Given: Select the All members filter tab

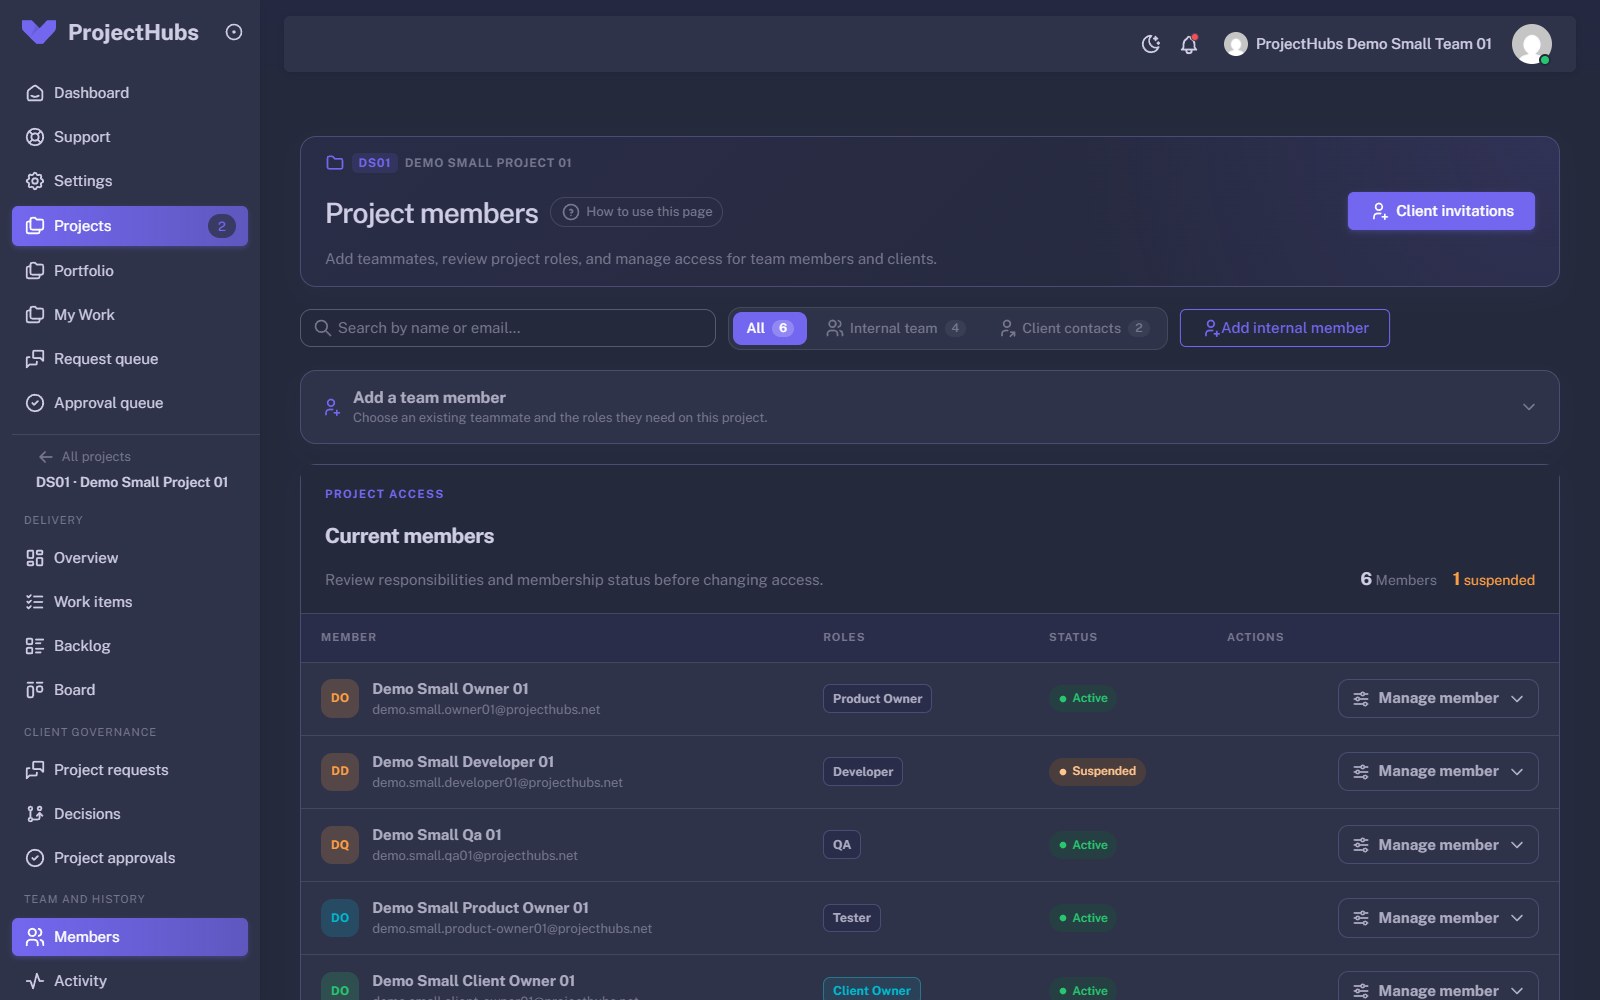Looking at the screenshot, I should pyautogui.click(x=770, y=328).
